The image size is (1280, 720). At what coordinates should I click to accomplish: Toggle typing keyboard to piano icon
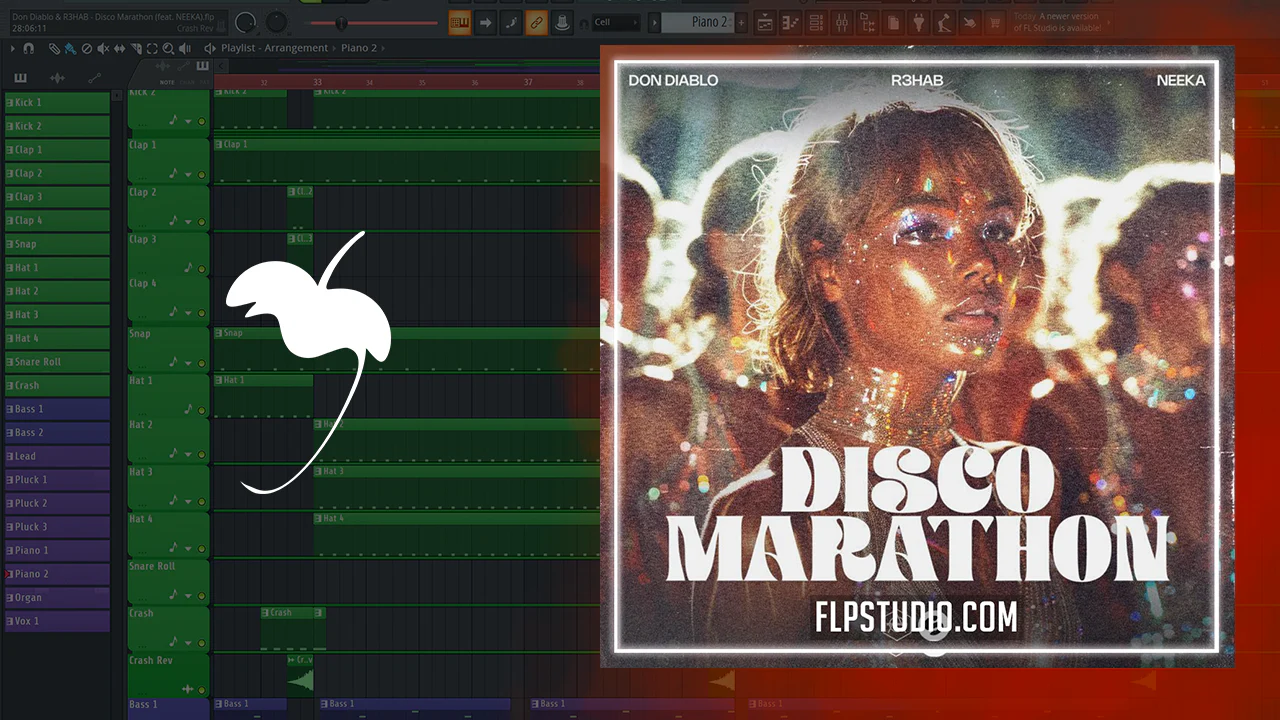(460, 22)
